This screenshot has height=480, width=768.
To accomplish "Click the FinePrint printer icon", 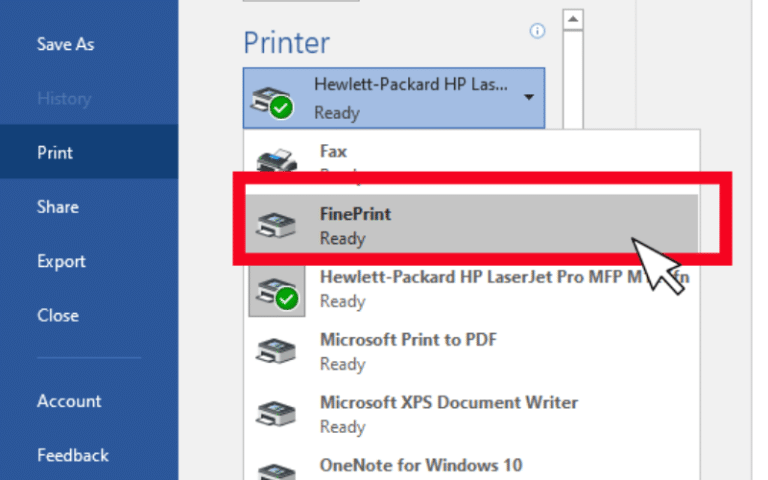I will coord(276,225).
